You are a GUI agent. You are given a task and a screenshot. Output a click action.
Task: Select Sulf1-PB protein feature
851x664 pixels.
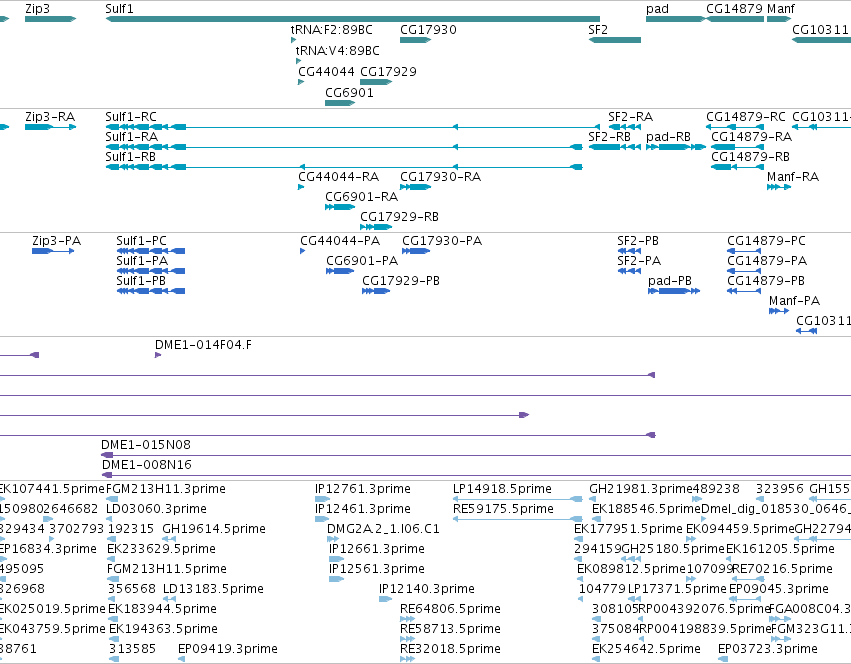pyautogui.click(x=151, y=291)
